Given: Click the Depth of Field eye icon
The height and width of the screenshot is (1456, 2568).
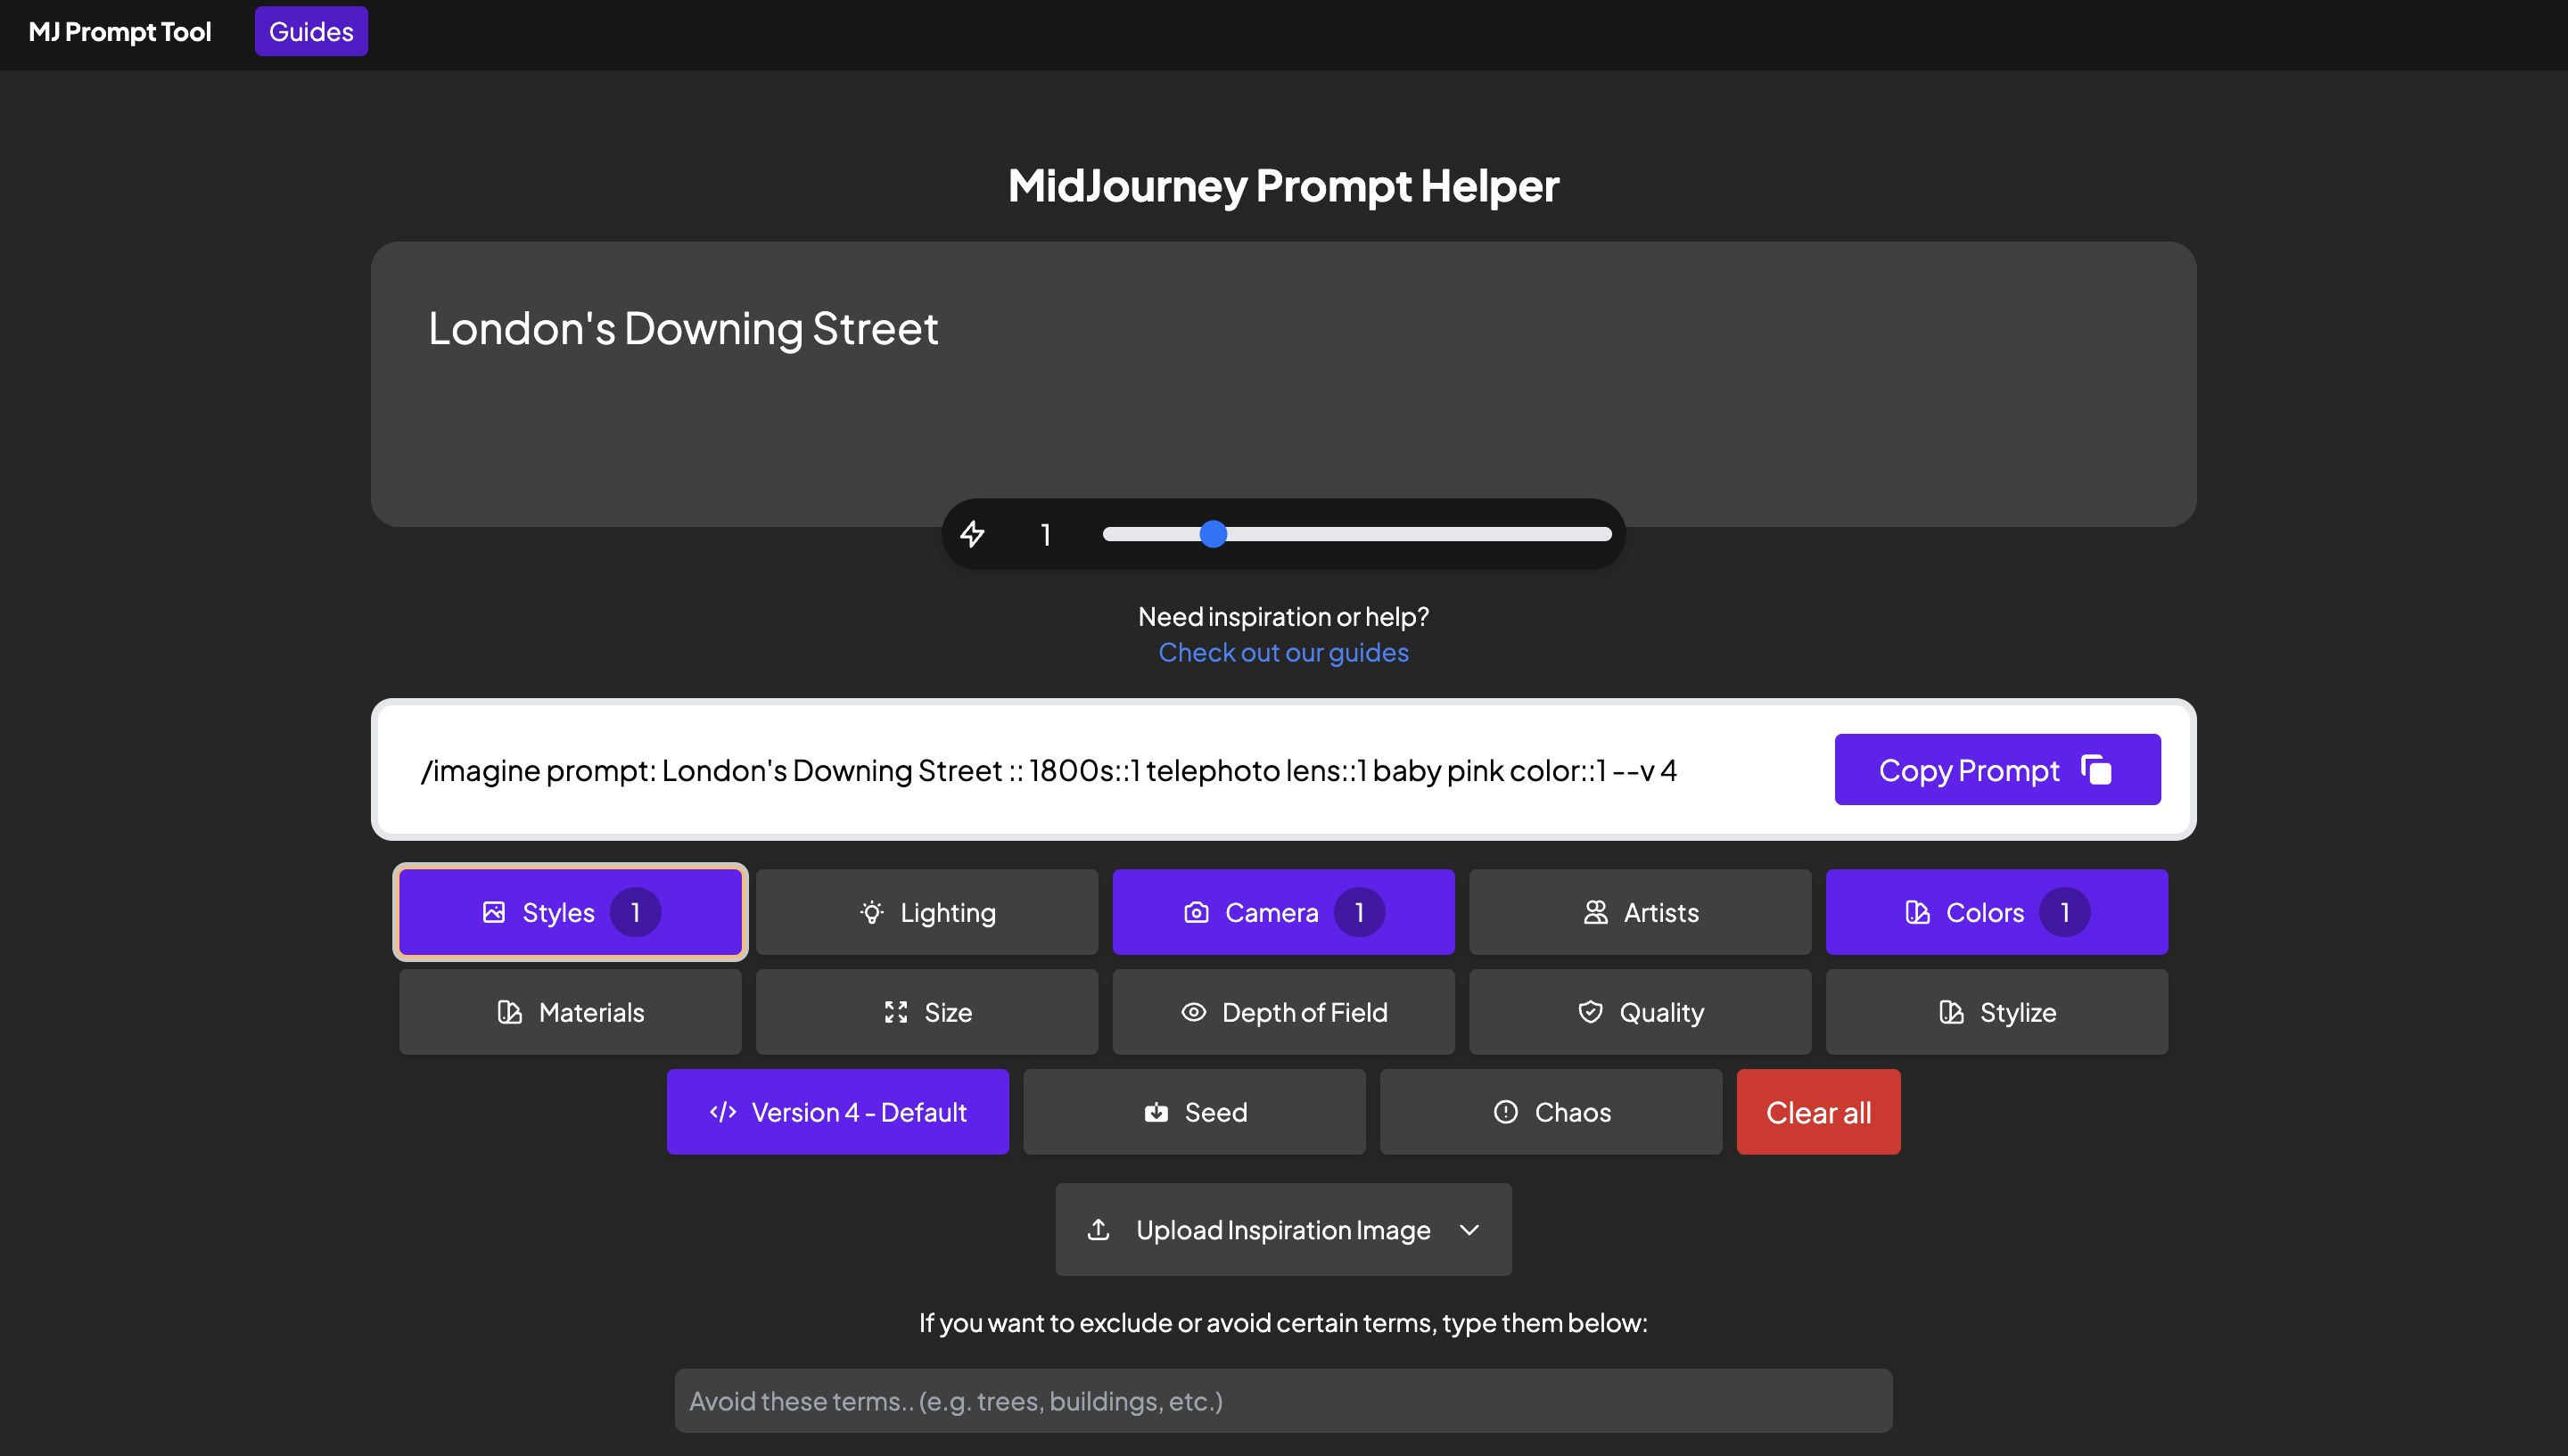Looking at the screenshot, I should coord(1194,1011).
